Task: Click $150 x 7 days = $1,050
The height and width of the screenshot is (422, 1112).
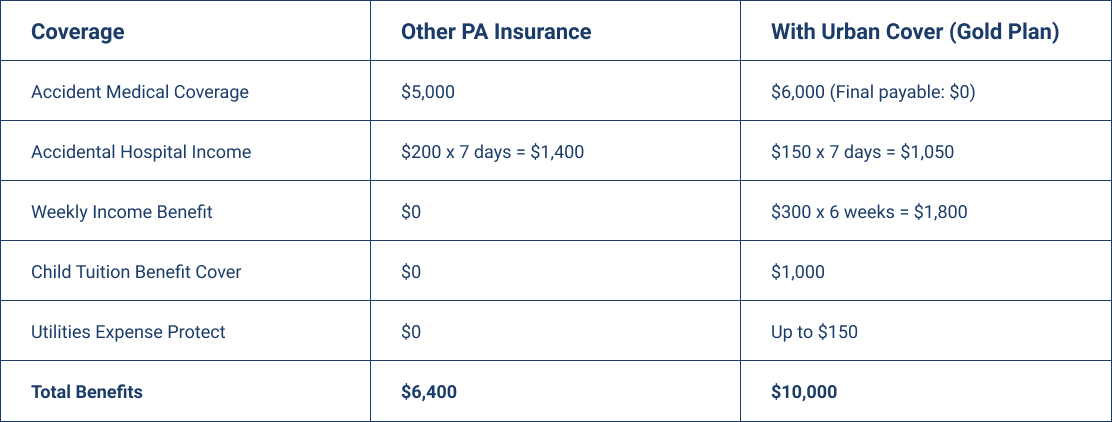Action: pos(862,152)
